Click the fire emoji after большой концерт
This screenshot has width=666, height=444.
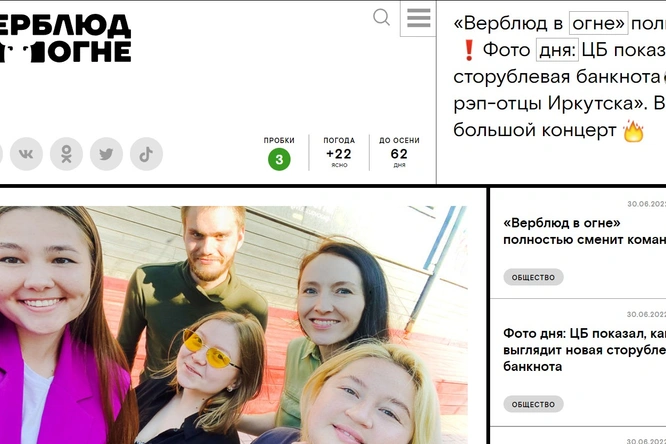point(633,131)
